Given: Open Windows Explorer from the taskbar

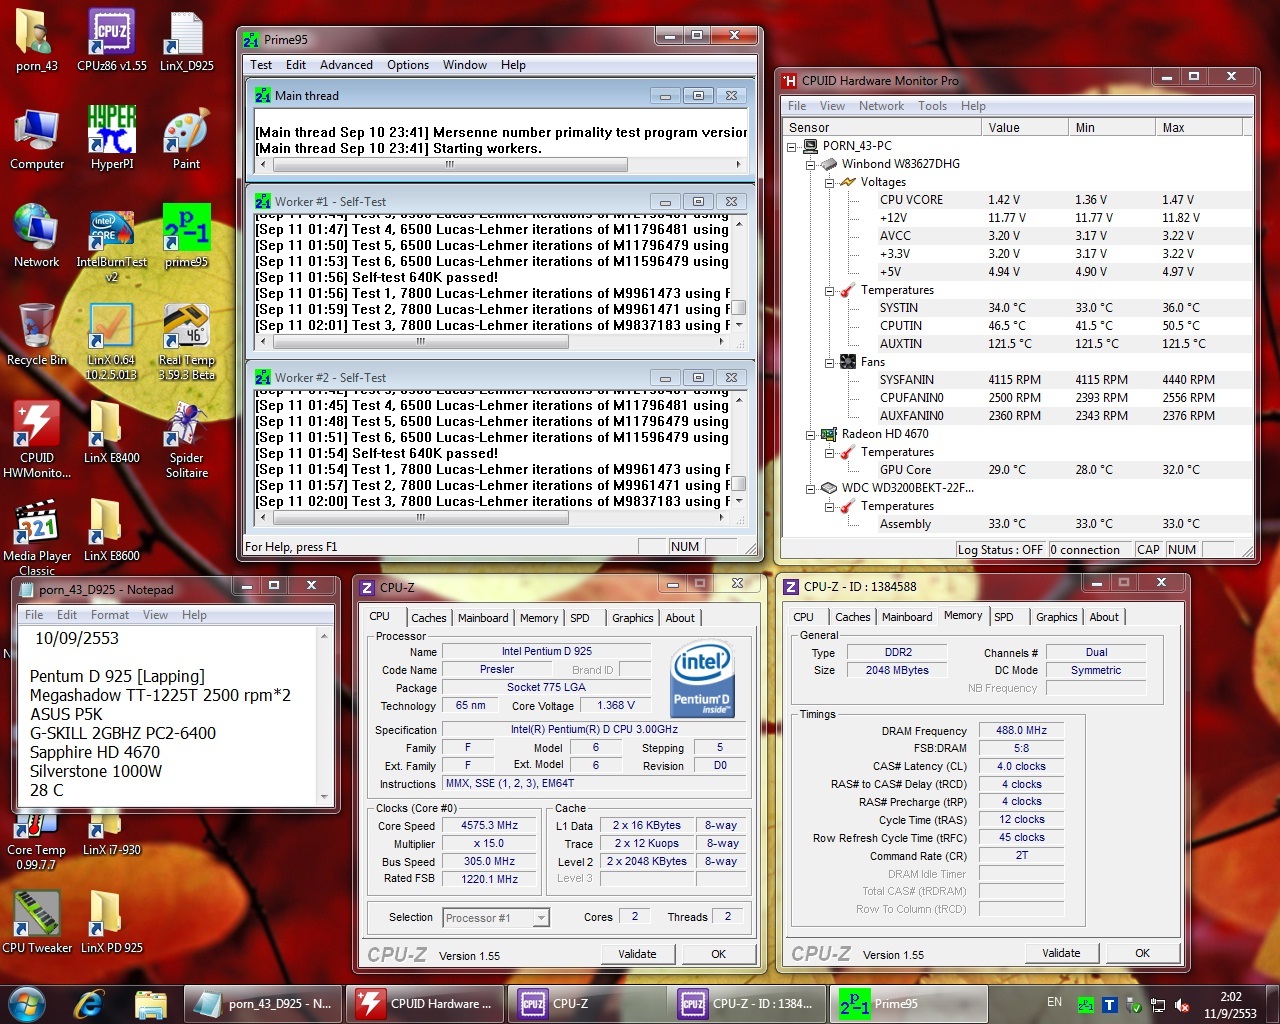Looking at the screenshot, I should click(x=150, y=1003).
